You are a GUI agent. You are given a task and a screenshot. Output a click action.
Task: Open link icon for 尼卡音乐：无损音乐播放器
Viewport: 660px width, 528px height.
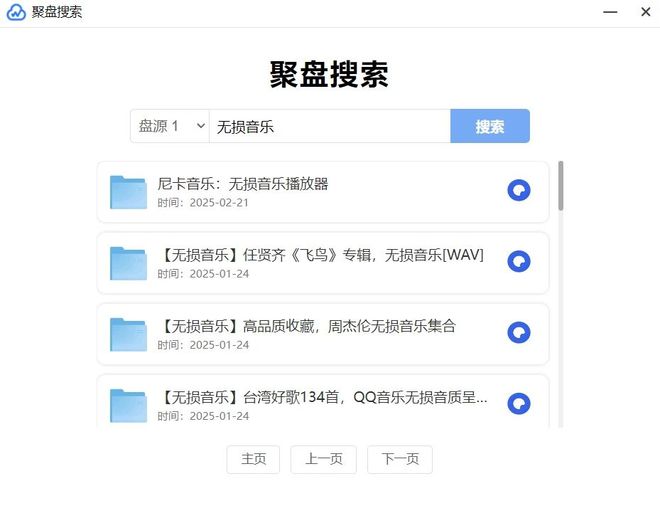pyautogui.click(x=519, y=190)
